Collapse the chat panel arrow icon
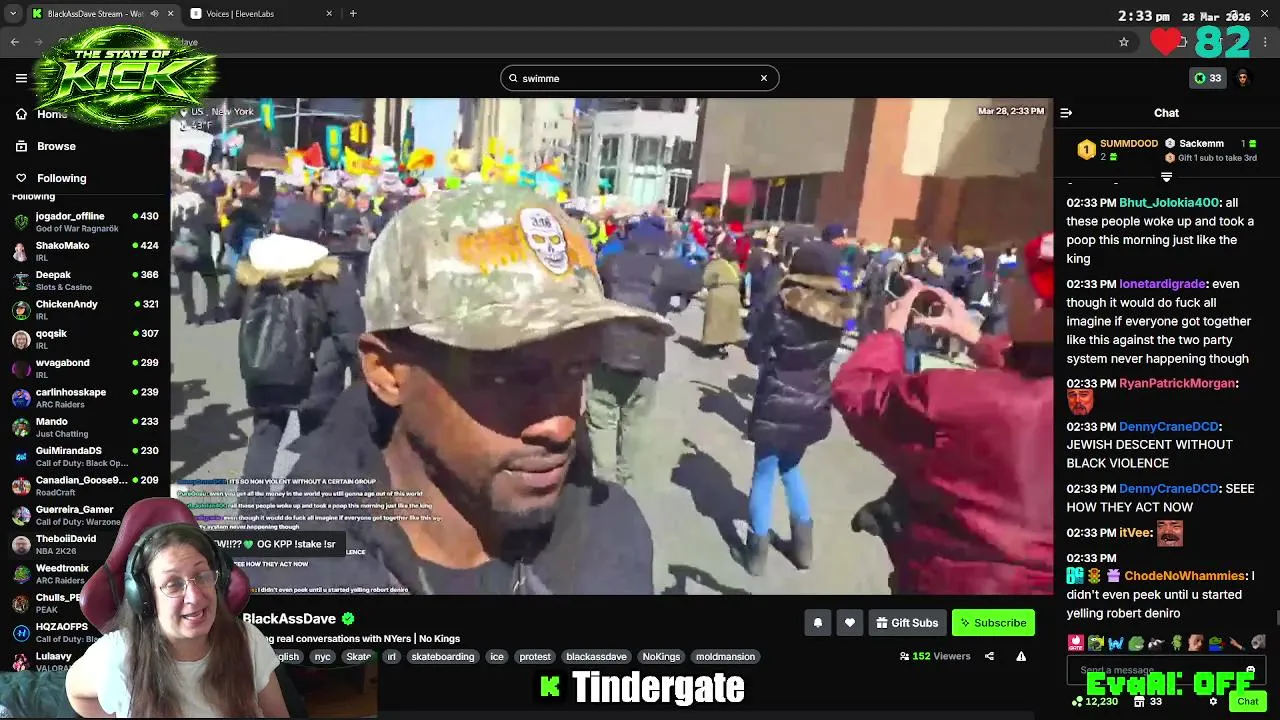This screenshot has width=1280, height=720. pos(1066,113)
